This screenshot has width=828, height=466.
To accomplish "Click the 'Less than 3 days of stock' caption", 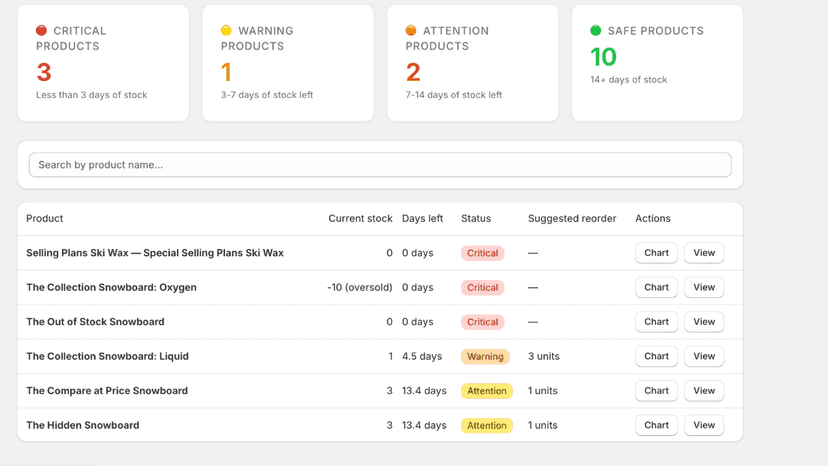I will [x=91, y=95].
